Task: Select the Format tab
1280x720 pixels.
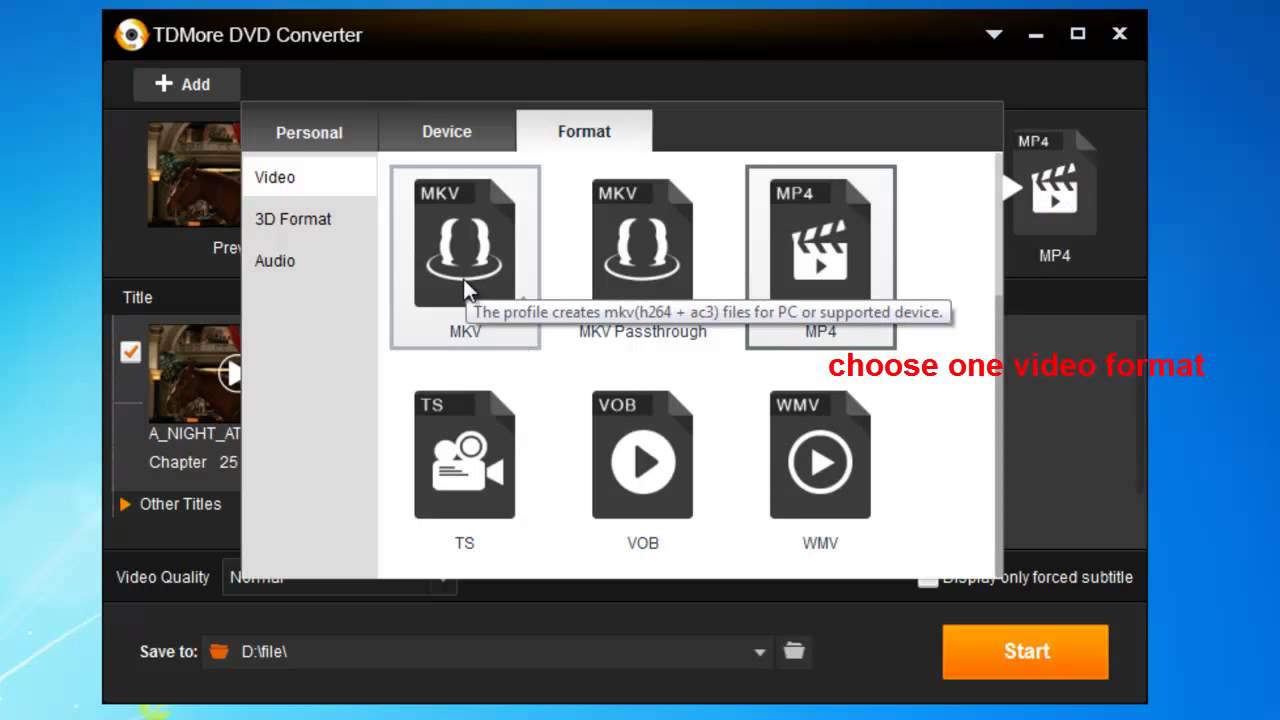Action: [x=584, y=131]
